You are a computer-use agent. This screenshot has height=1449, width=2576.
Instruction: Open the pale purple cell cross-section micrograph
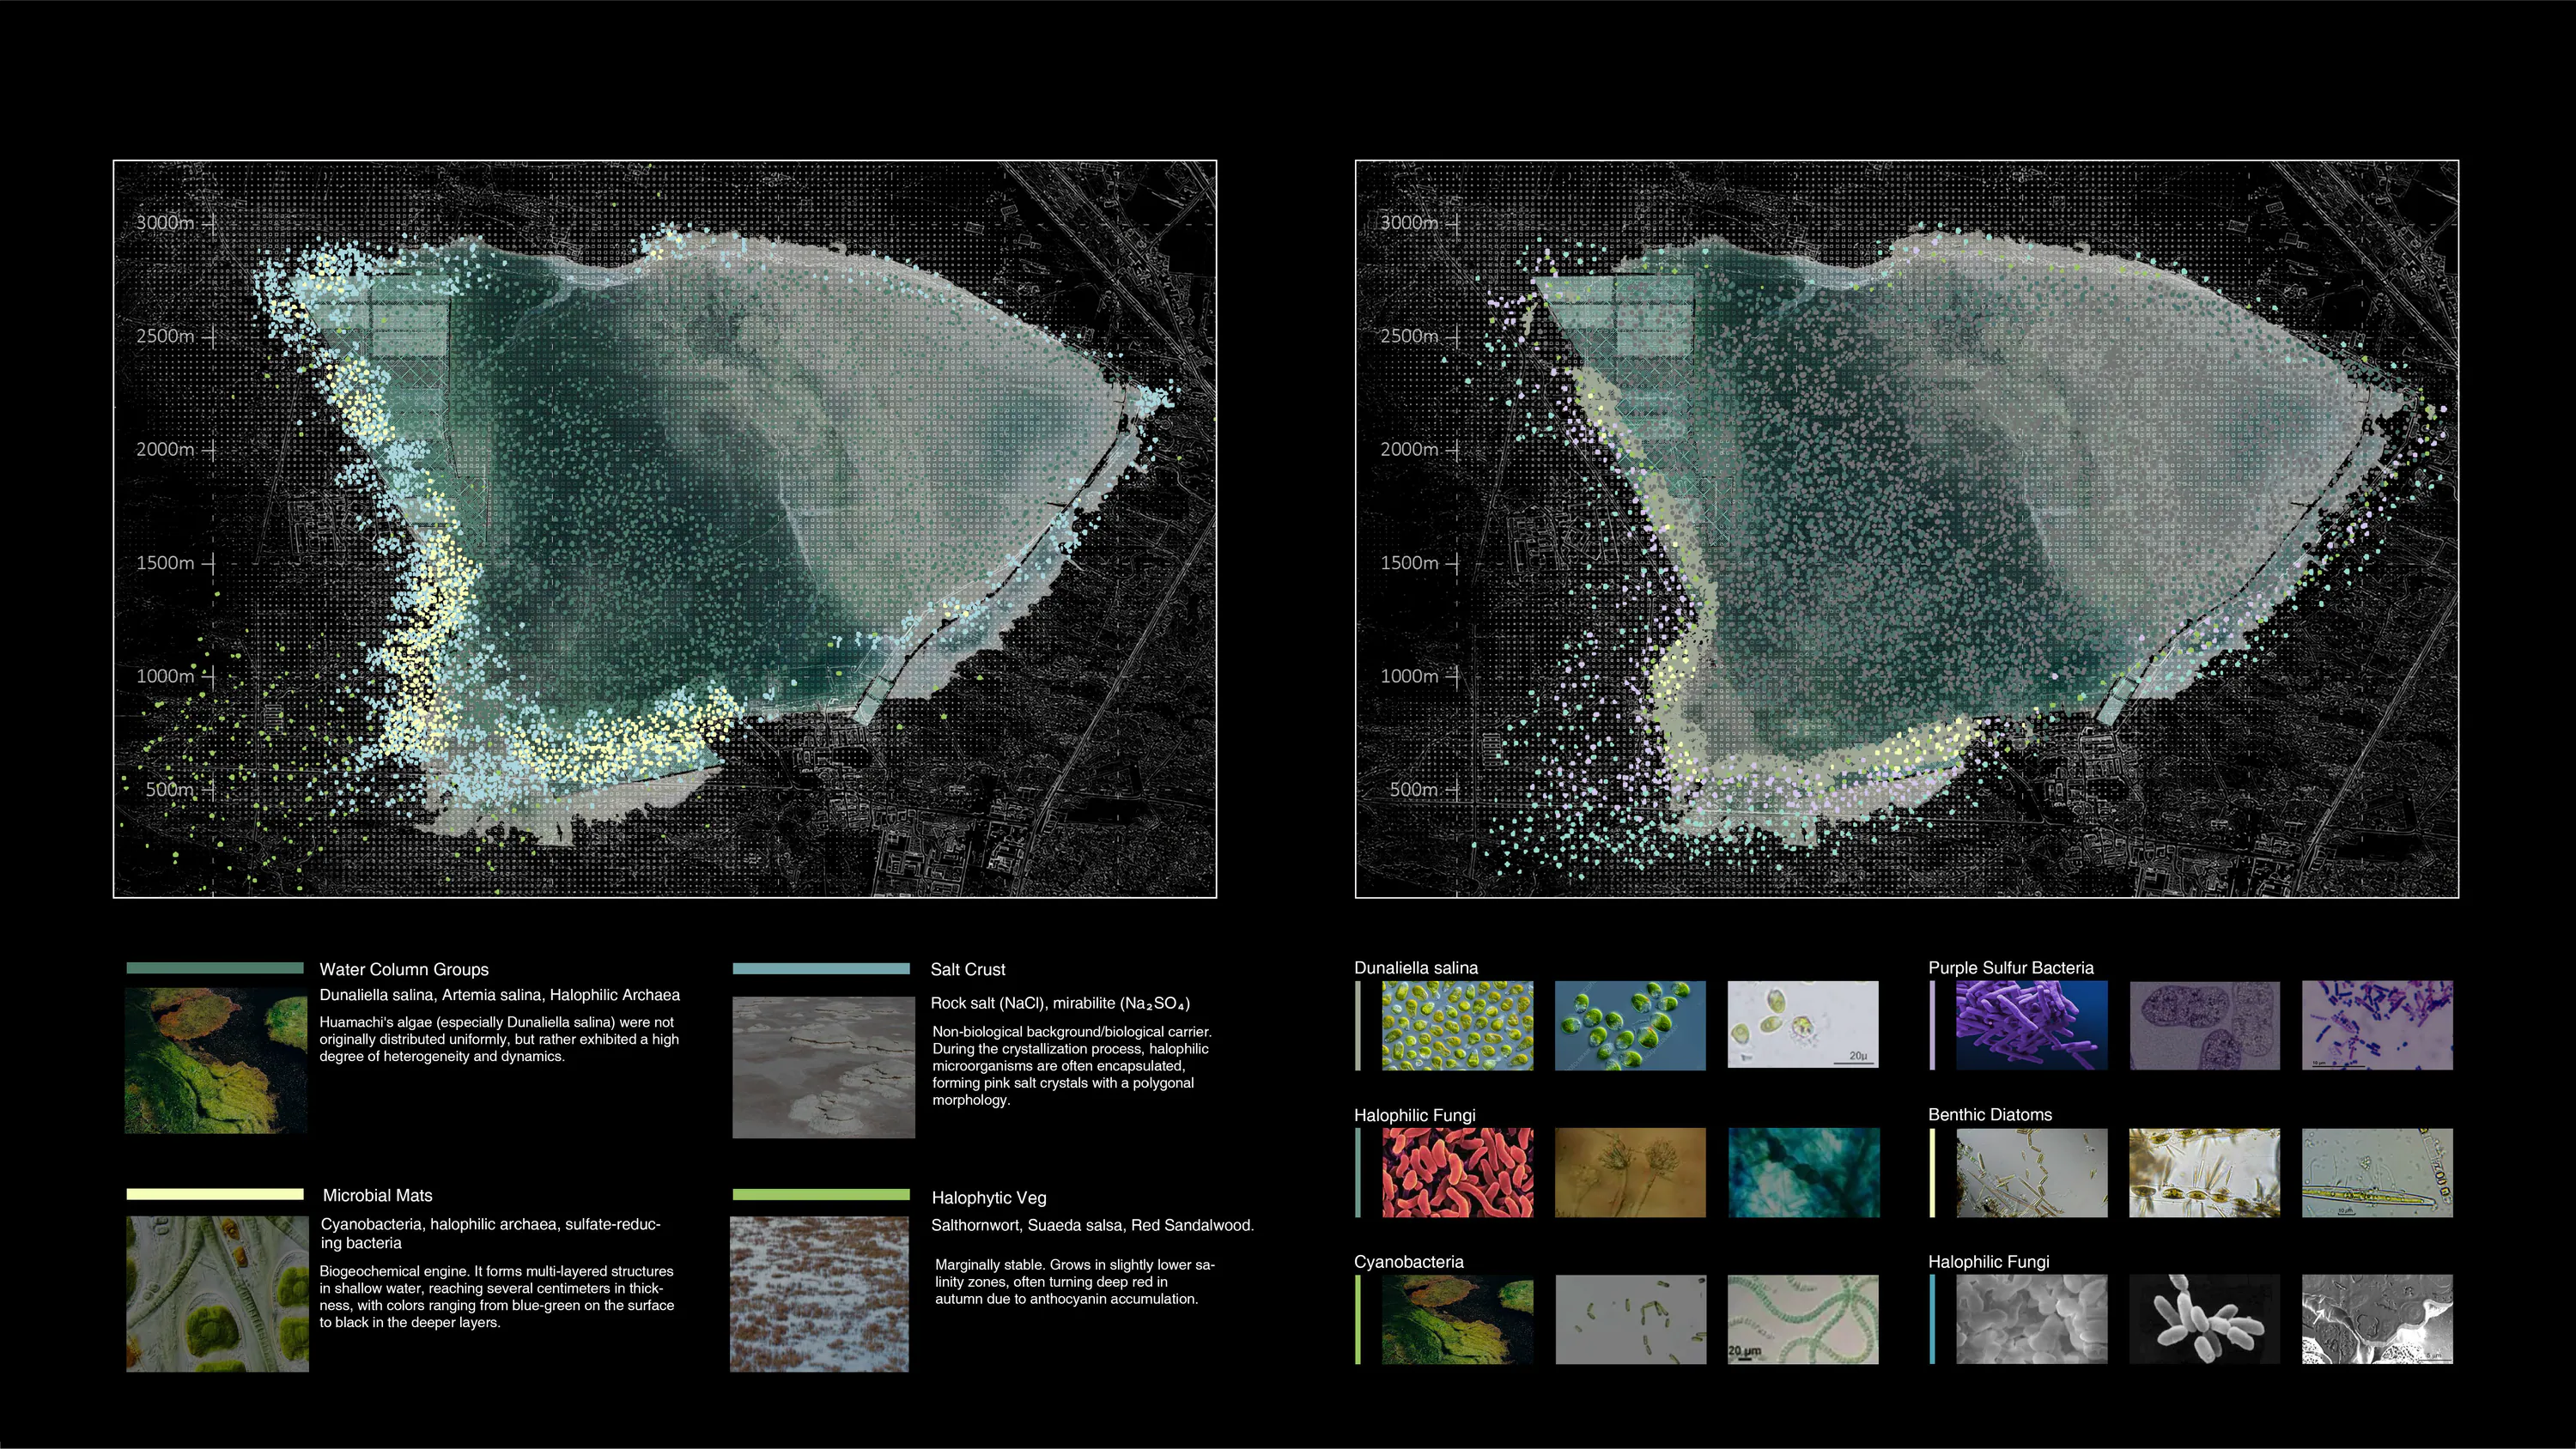click(x=2204, y=1025)
